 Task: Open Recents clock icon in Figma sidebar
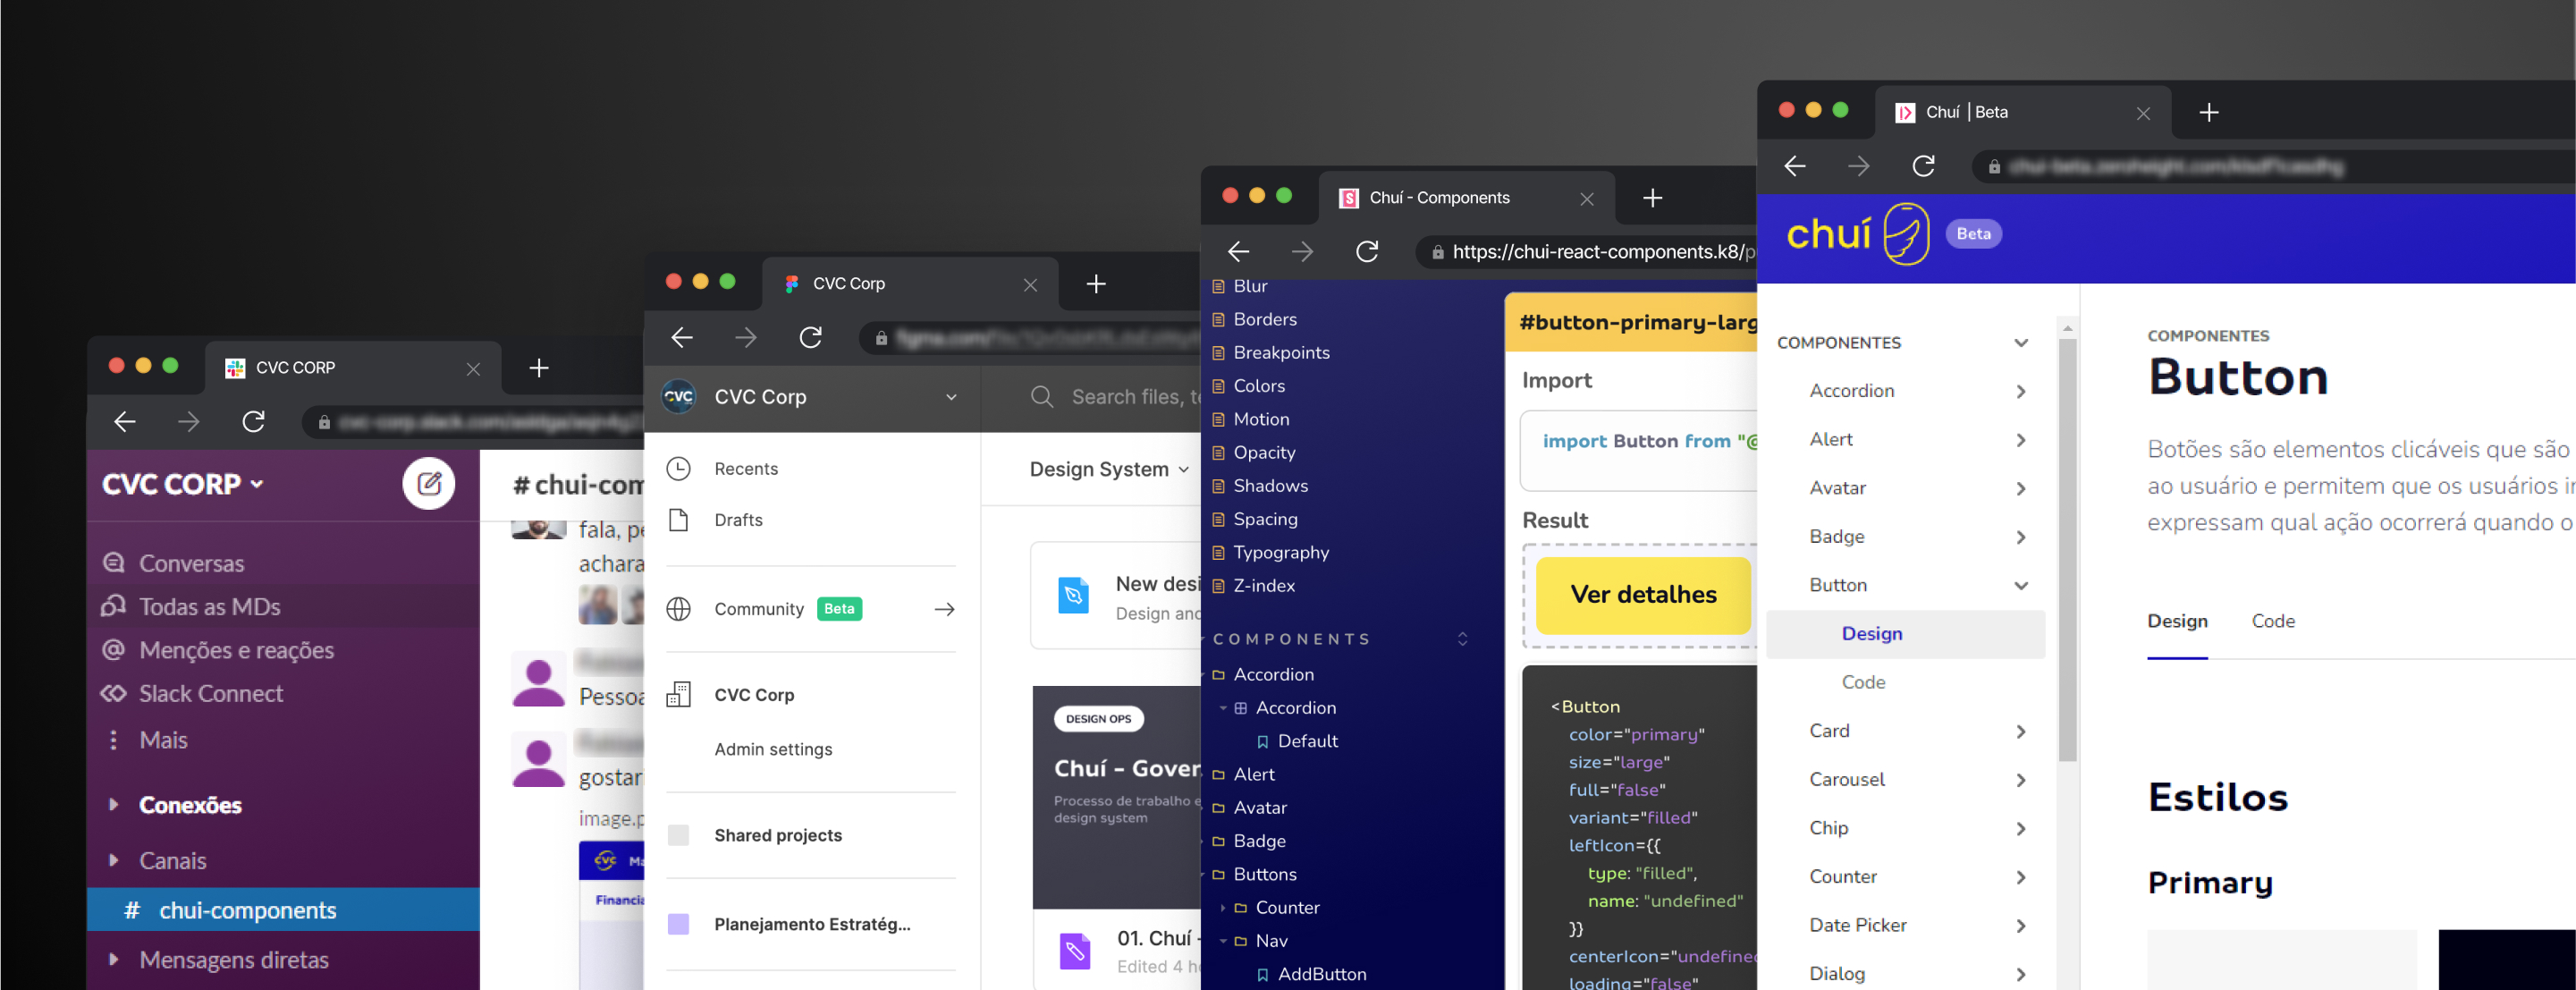[x=679, y=469]
